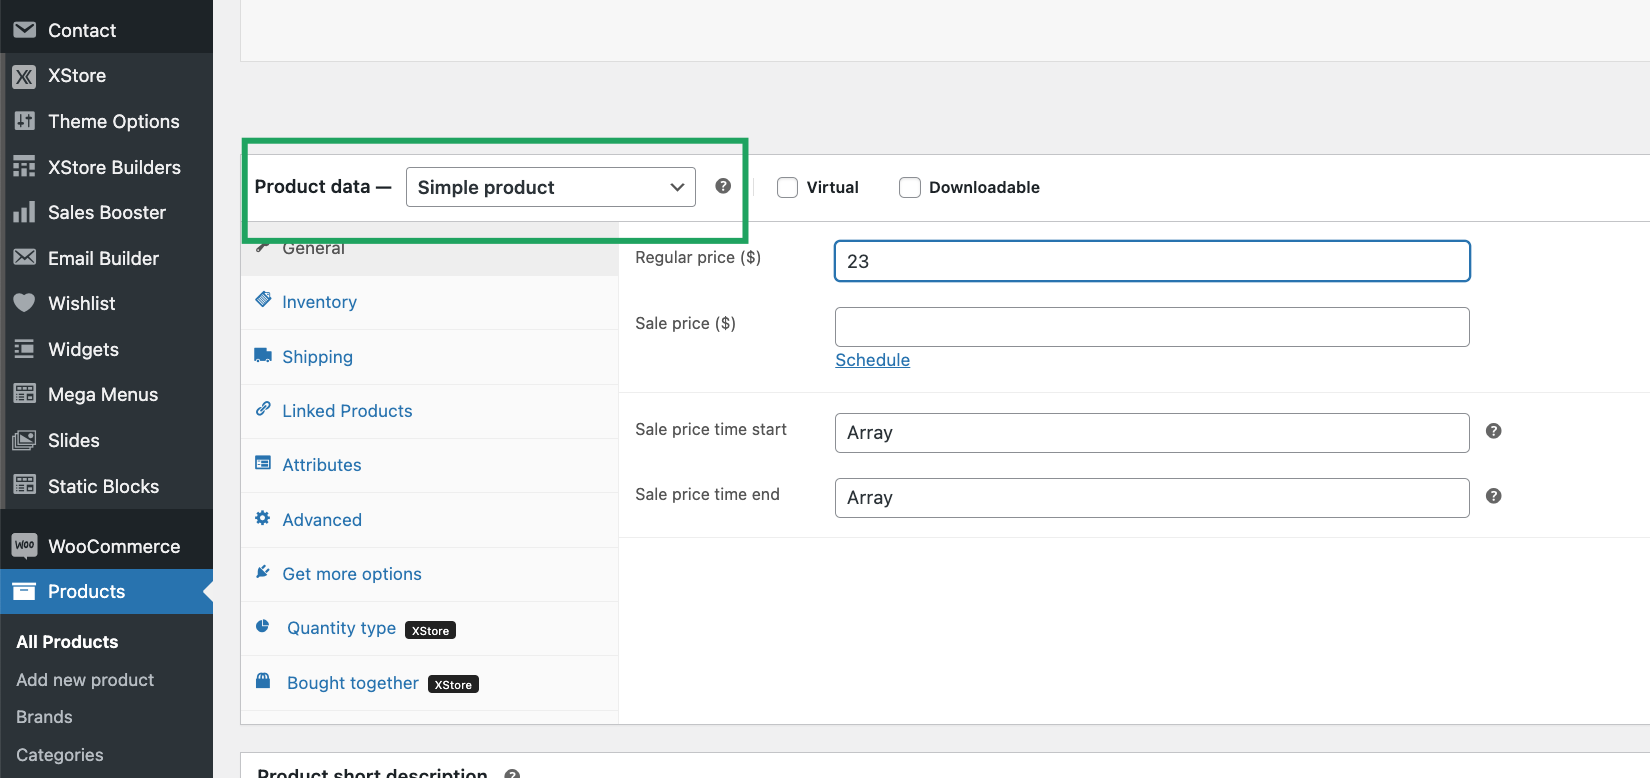Click the Products menu label text
The image size is (1650, 778).
coord(86,591)
